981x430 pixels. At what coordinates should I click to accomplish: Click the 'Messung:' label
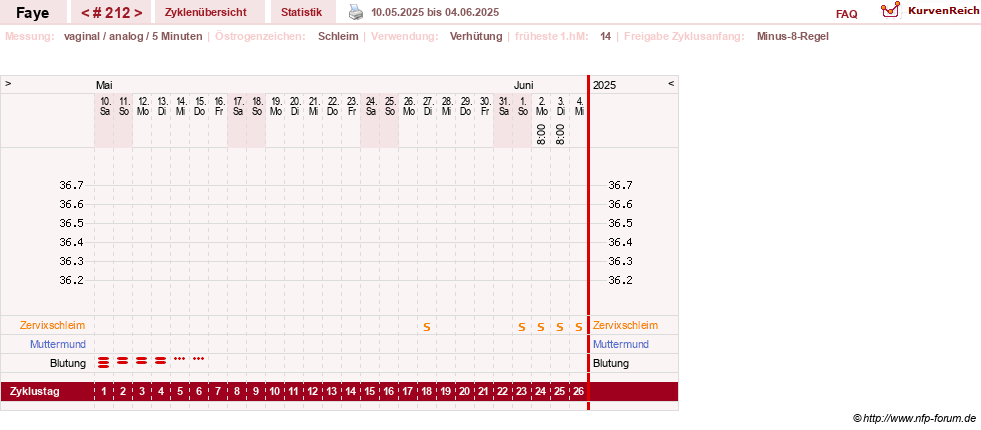point(30,36)
